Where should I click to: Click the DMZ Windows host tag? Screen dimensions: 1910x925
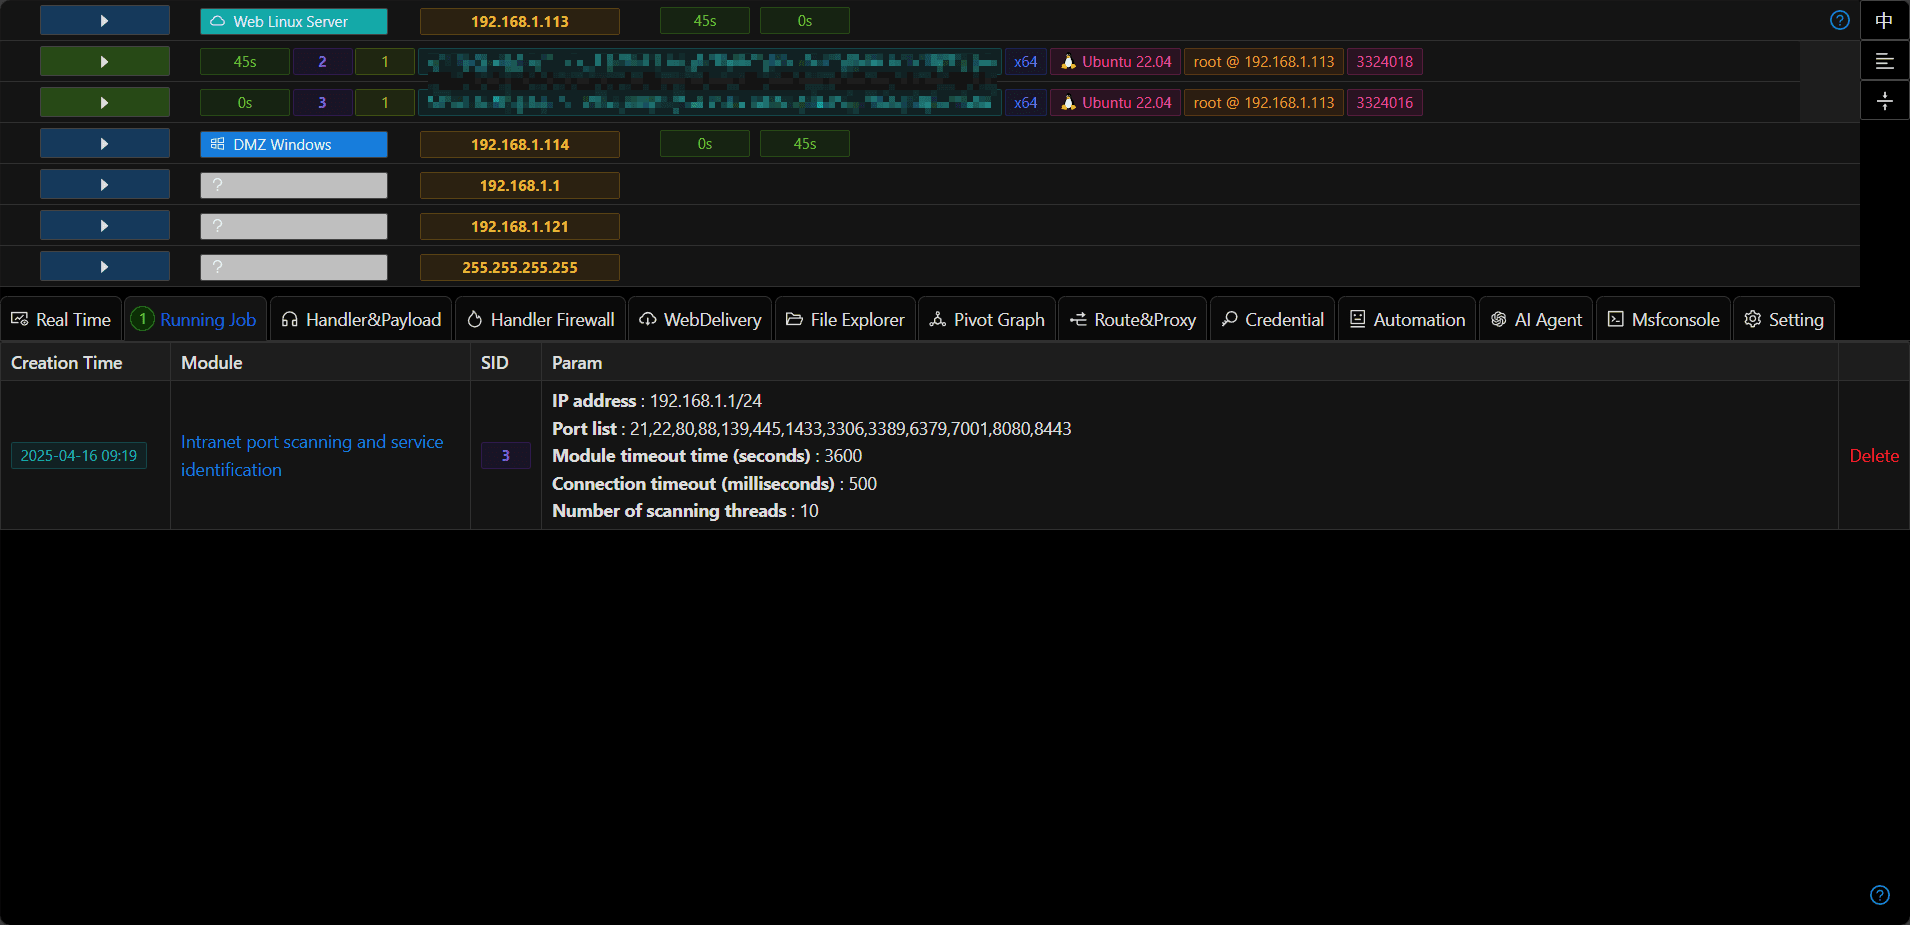294,144
